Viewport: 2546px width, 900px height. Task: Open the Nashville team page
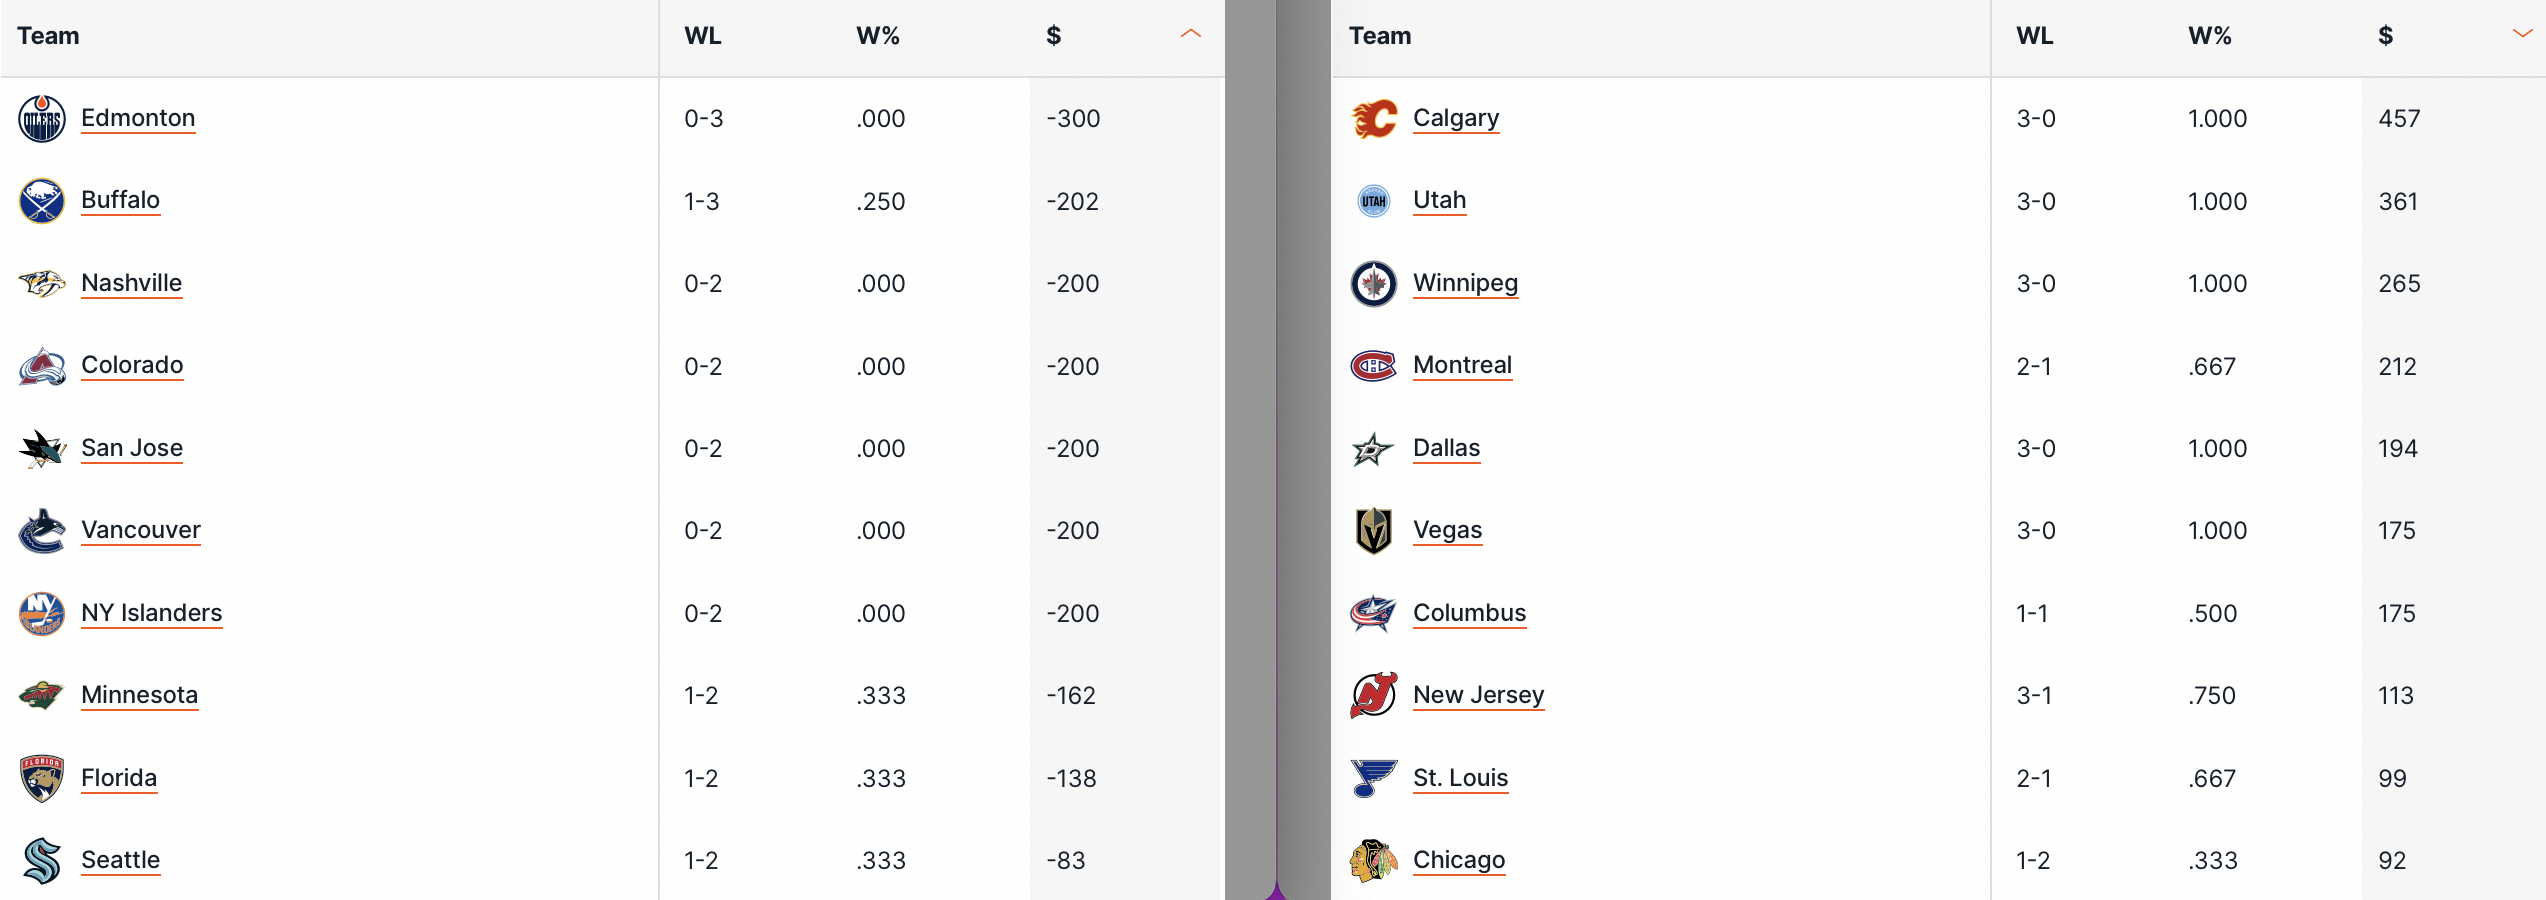(x=131, y=283)
